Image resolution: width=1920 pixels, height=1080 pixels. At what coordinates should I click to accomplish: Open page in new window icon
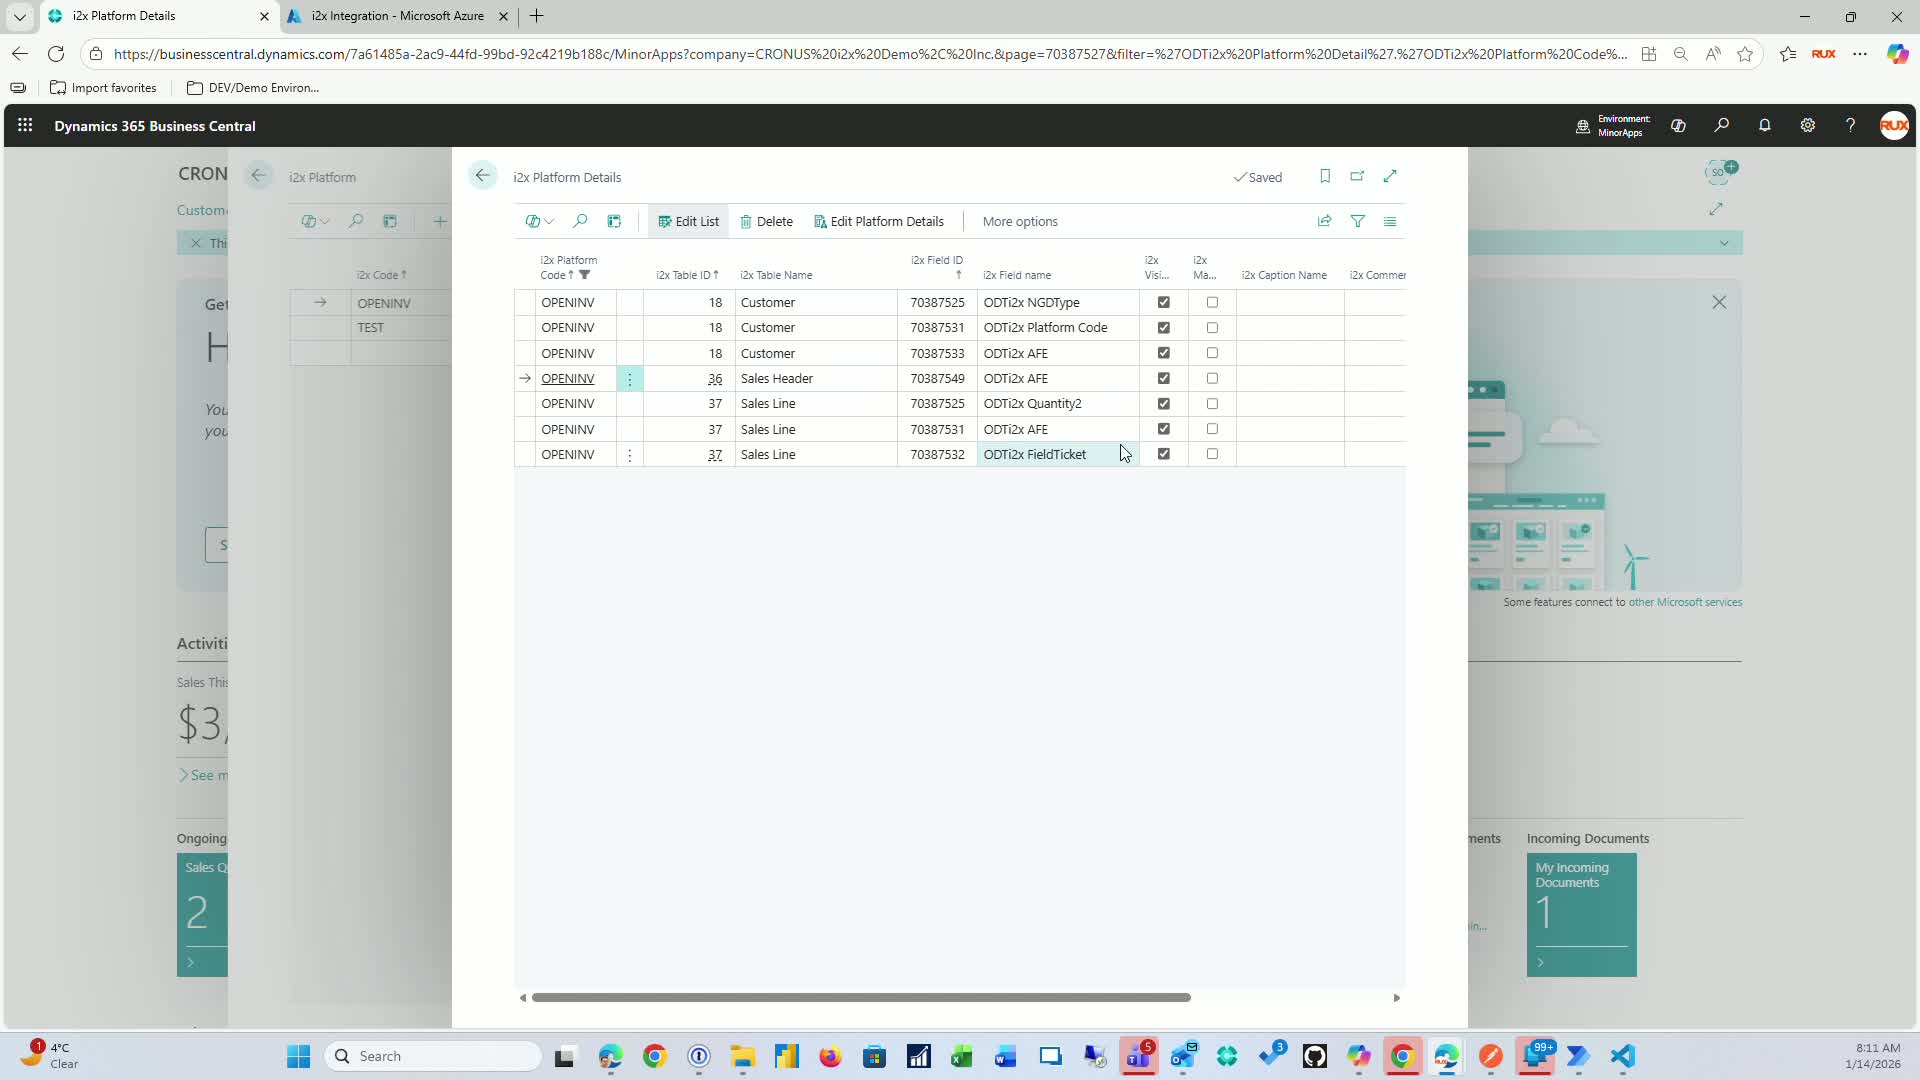pos(1357,176)
